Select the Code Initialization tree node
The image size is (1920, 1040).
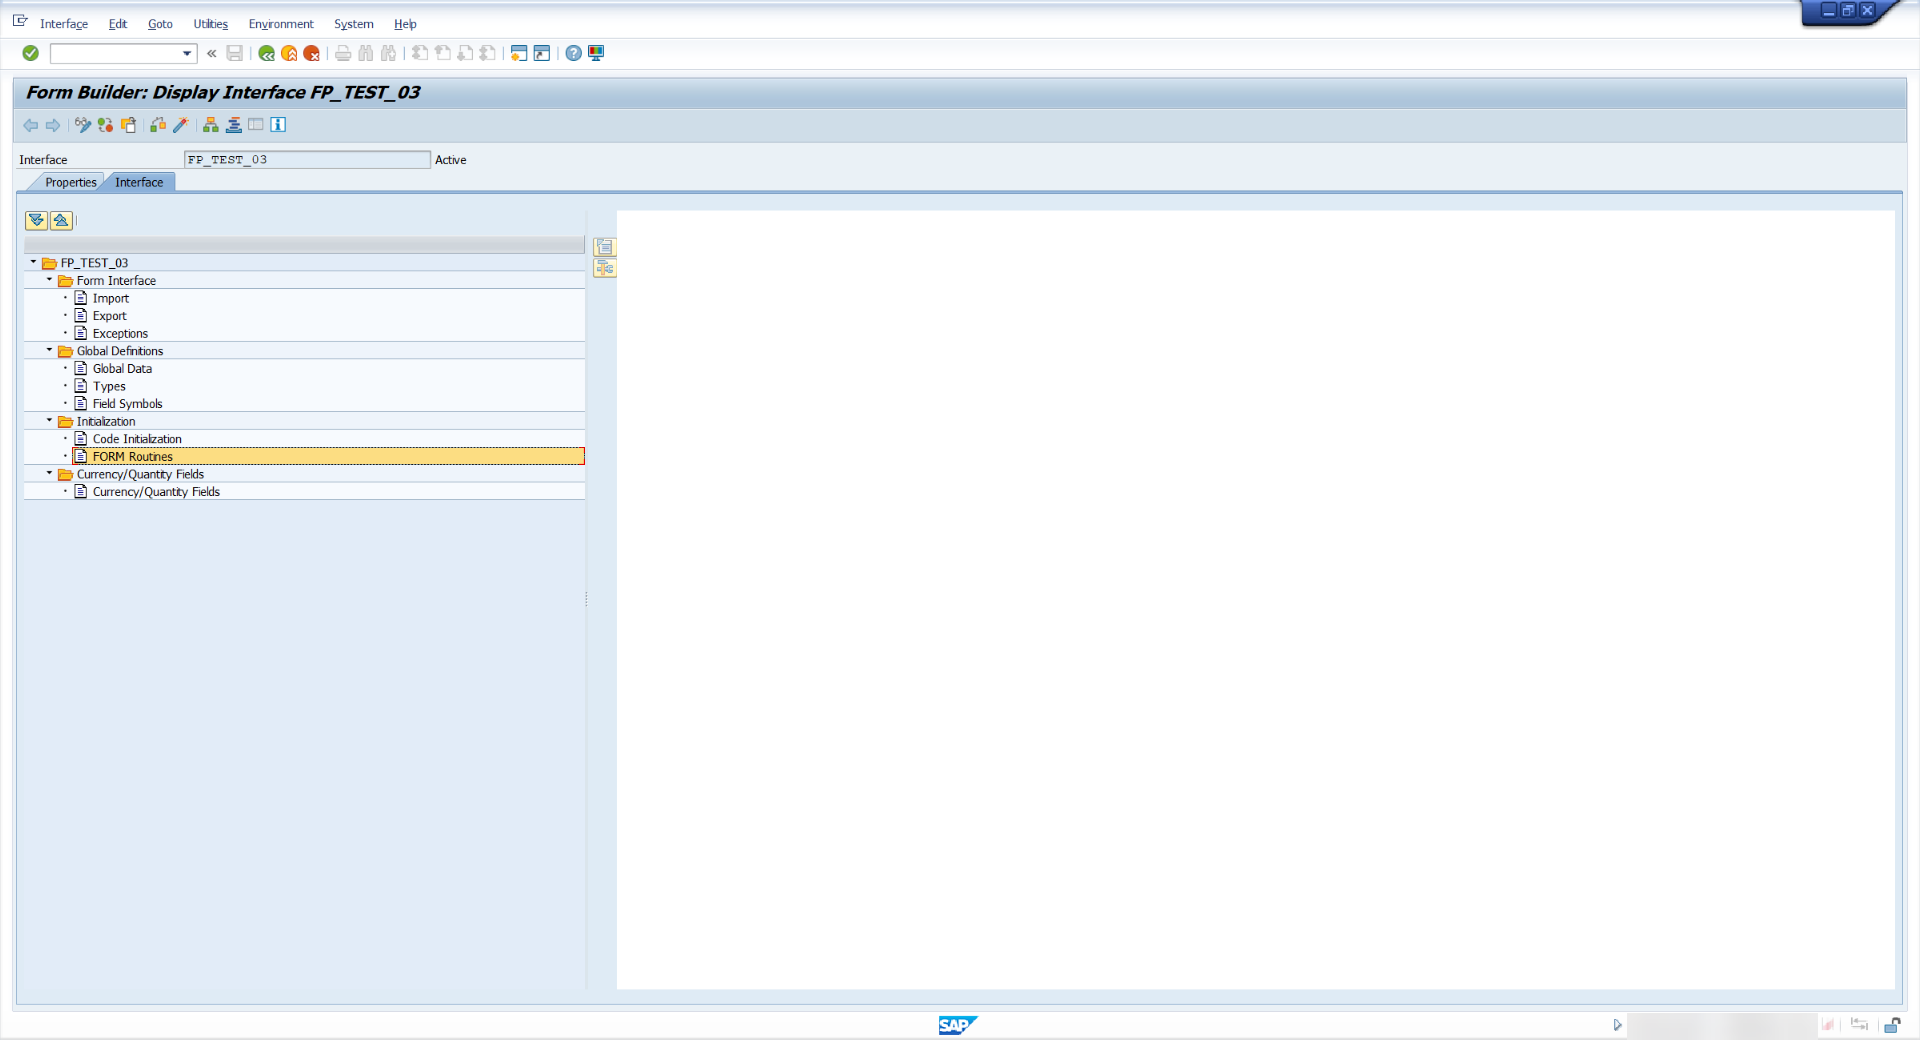[137, 439]
